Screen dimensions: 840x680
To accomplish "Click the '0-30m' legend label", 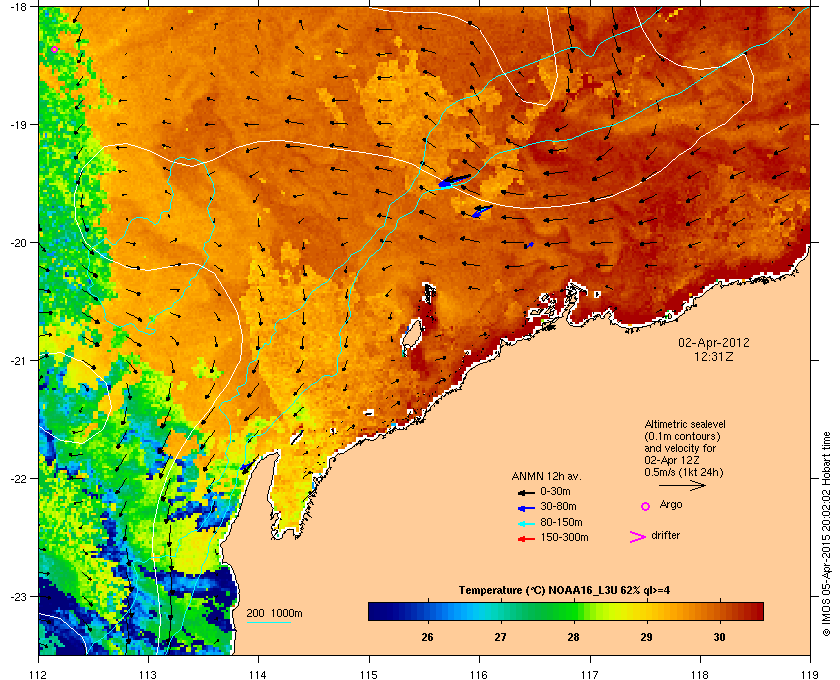I will pyautogui.click(x=555, y=491).
